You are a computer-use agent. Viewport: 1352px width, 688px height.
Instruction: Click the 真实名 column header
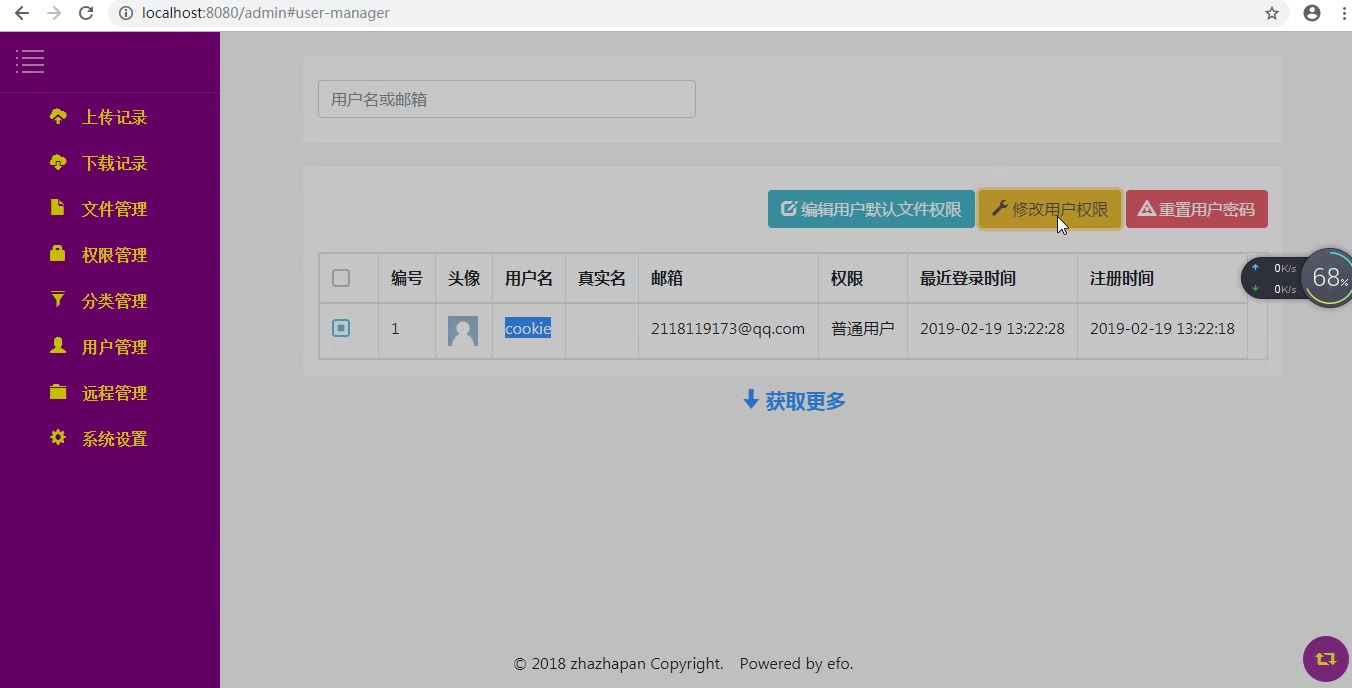(602, 278)
